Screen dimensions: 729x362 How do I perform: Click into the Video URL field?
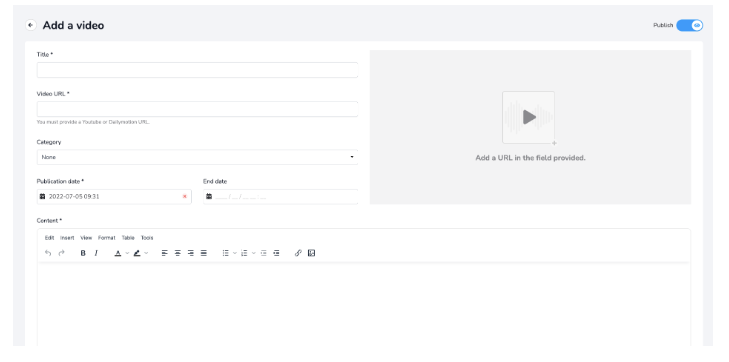click(x=198, y=109)
